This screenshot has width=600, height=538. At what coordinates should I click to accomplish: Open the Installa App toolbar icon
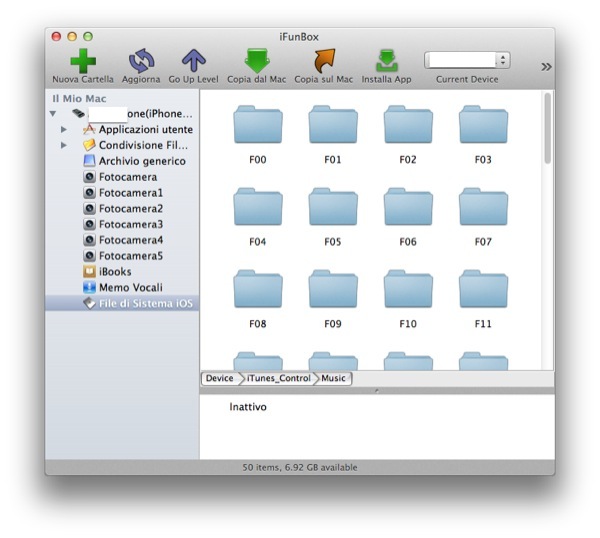tap(386, 61)
